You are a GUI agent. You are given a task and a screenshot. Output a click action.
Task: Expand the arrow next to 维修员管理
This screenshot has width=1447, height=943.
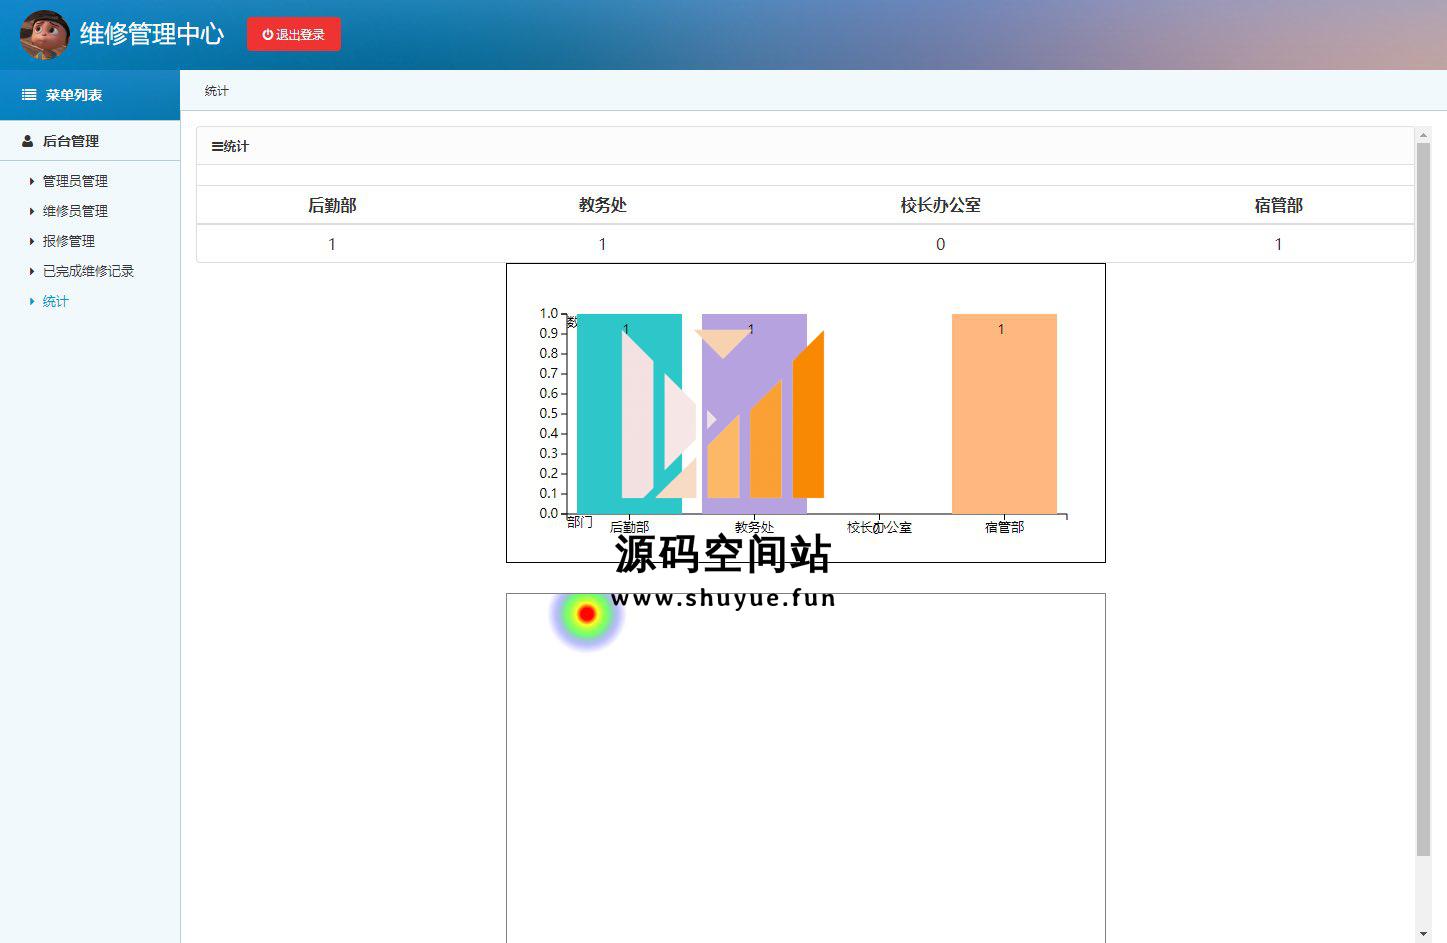(x=32, y=211)
